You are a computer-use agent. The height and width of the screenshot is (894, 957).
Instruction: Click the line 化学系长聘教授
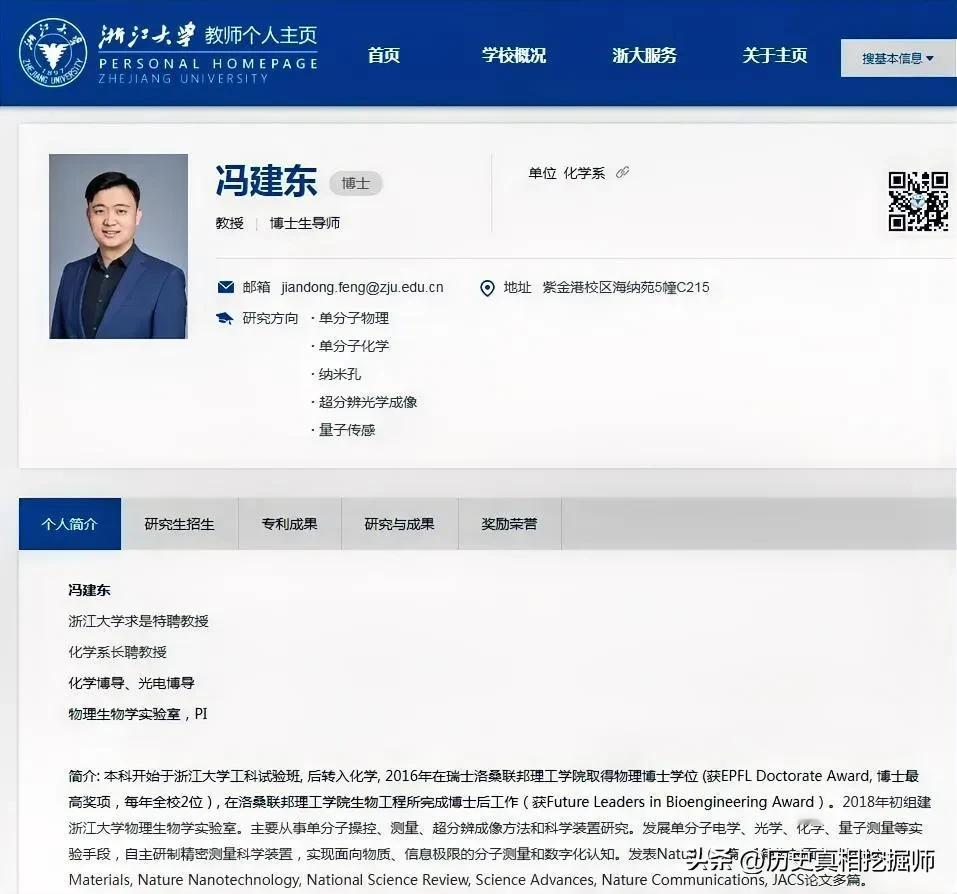117,652
